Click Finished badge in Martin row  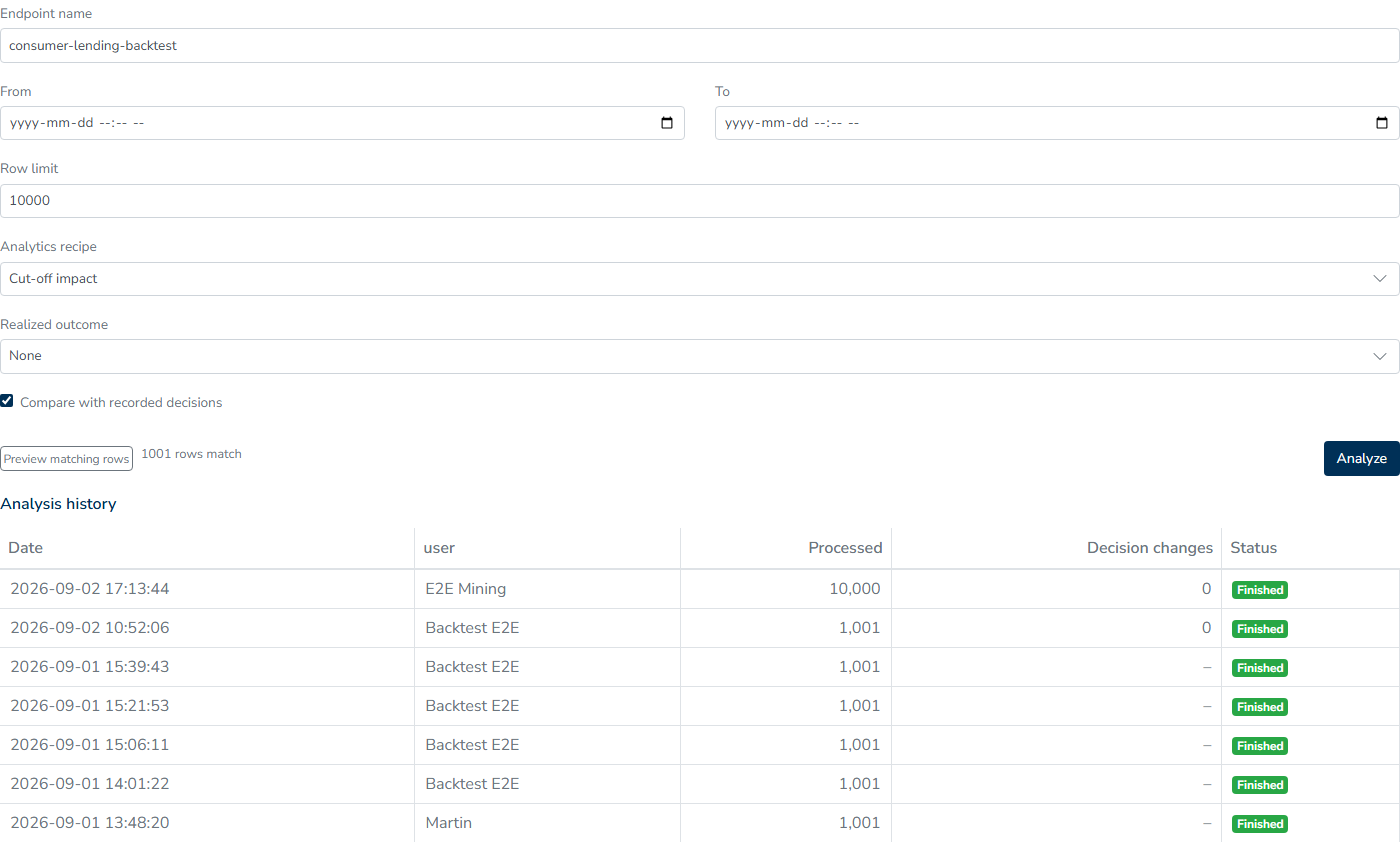tap(1260, 824)
